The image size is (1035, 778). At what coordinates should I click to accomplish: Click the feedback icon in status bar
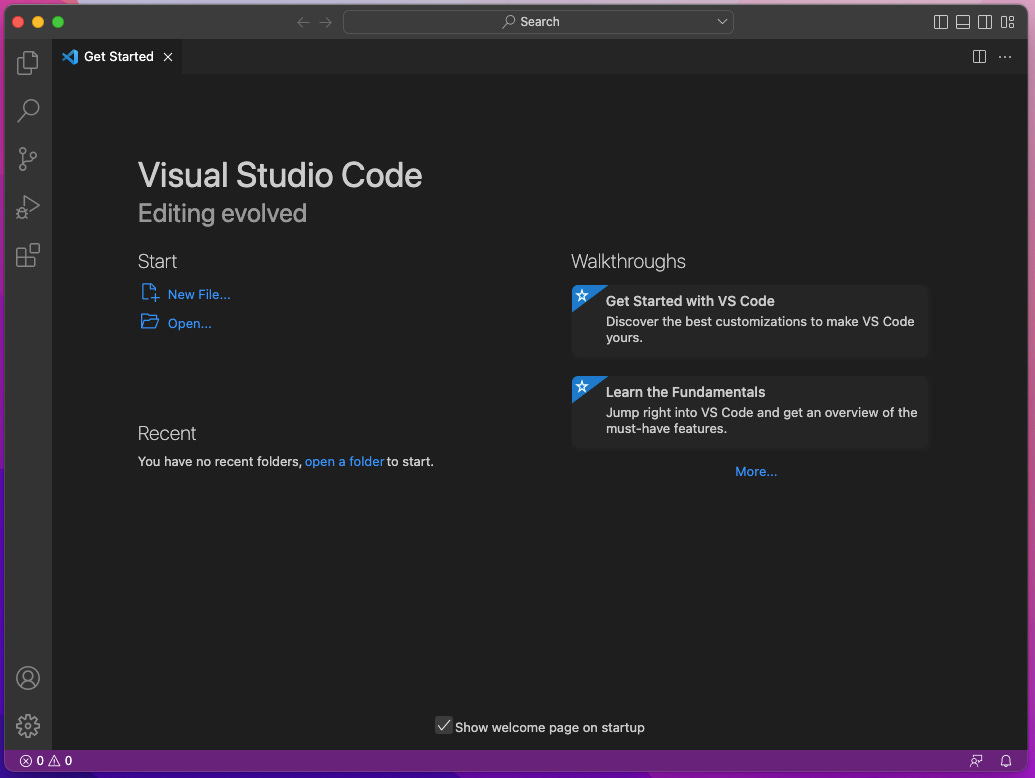click(x=976, y=761)
